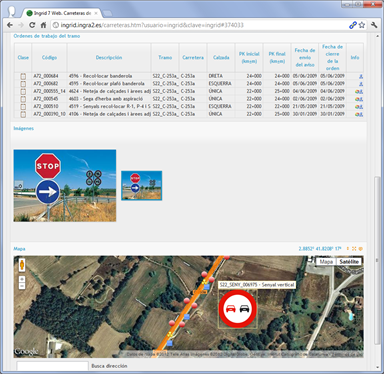Click the map zoom-out minus button
Viewport: 384px width, 374px height.
(22, 286)
